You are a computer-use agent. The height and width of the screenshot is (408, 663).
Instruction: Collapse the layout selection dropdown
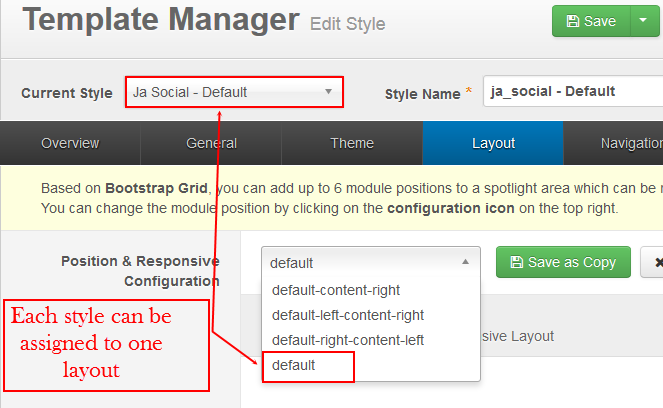pyautogui.click(x=371, y=263)
